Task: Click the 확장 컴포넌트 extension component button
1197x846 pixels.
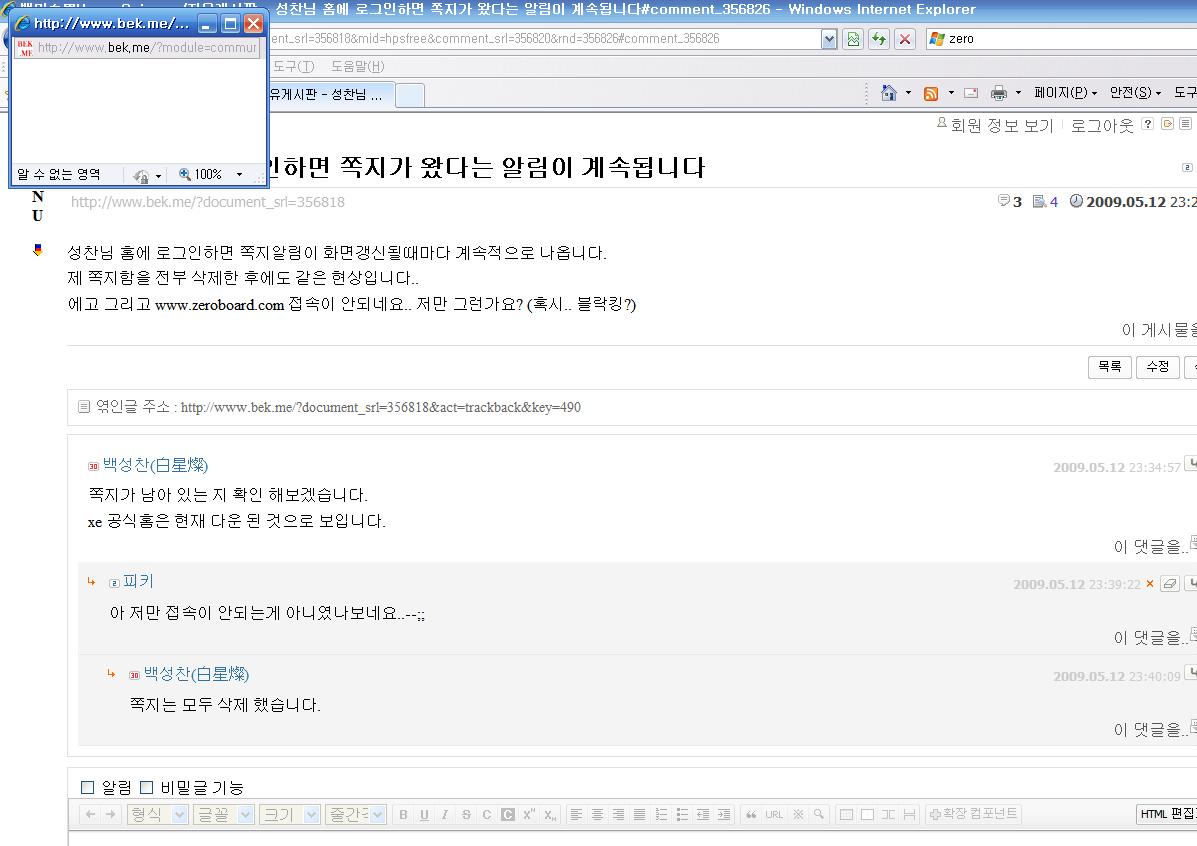Action: click(x=973, y=815)
